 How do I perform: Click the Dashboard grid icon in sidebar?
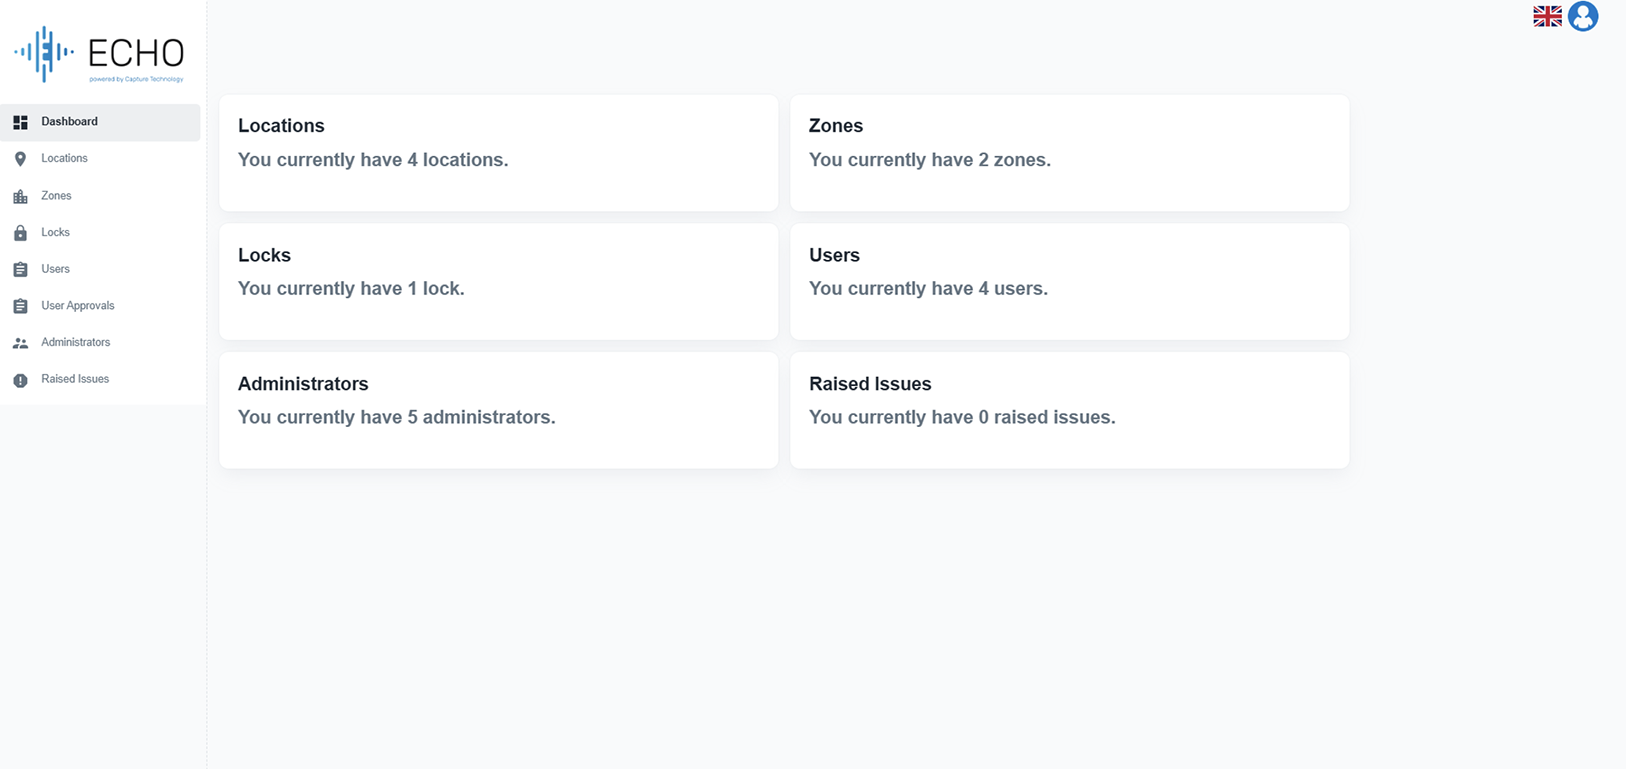(20, 122)
